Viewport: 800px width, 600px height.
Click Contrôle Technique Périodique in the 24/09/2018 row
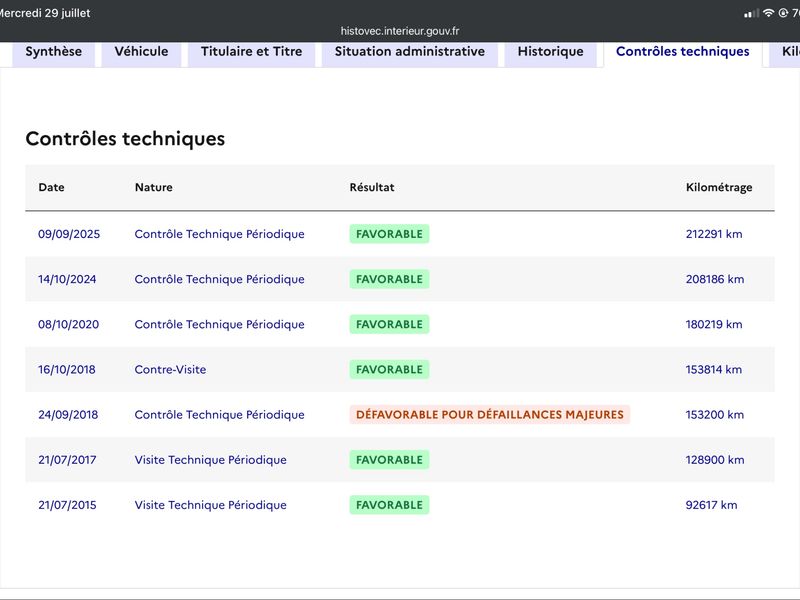click(x=219, y=415)
